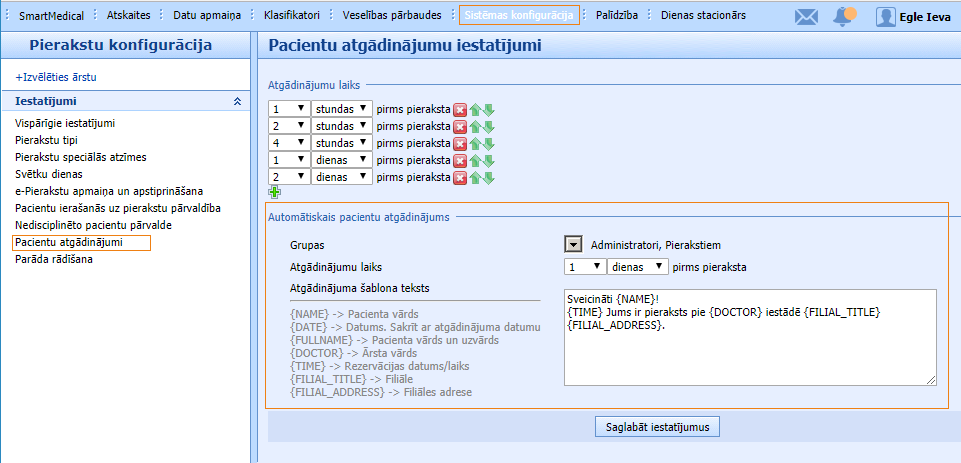Click in the reminder template text area
Screen dimensions: 961x463
pyautogui.click(x=750, y=350)
